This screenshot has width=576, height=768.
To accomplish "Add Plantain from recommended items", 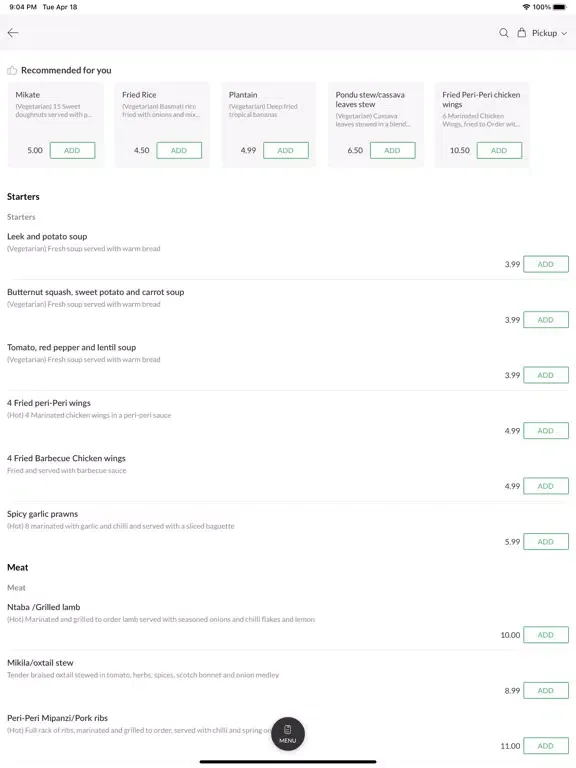I will point(286,150).
